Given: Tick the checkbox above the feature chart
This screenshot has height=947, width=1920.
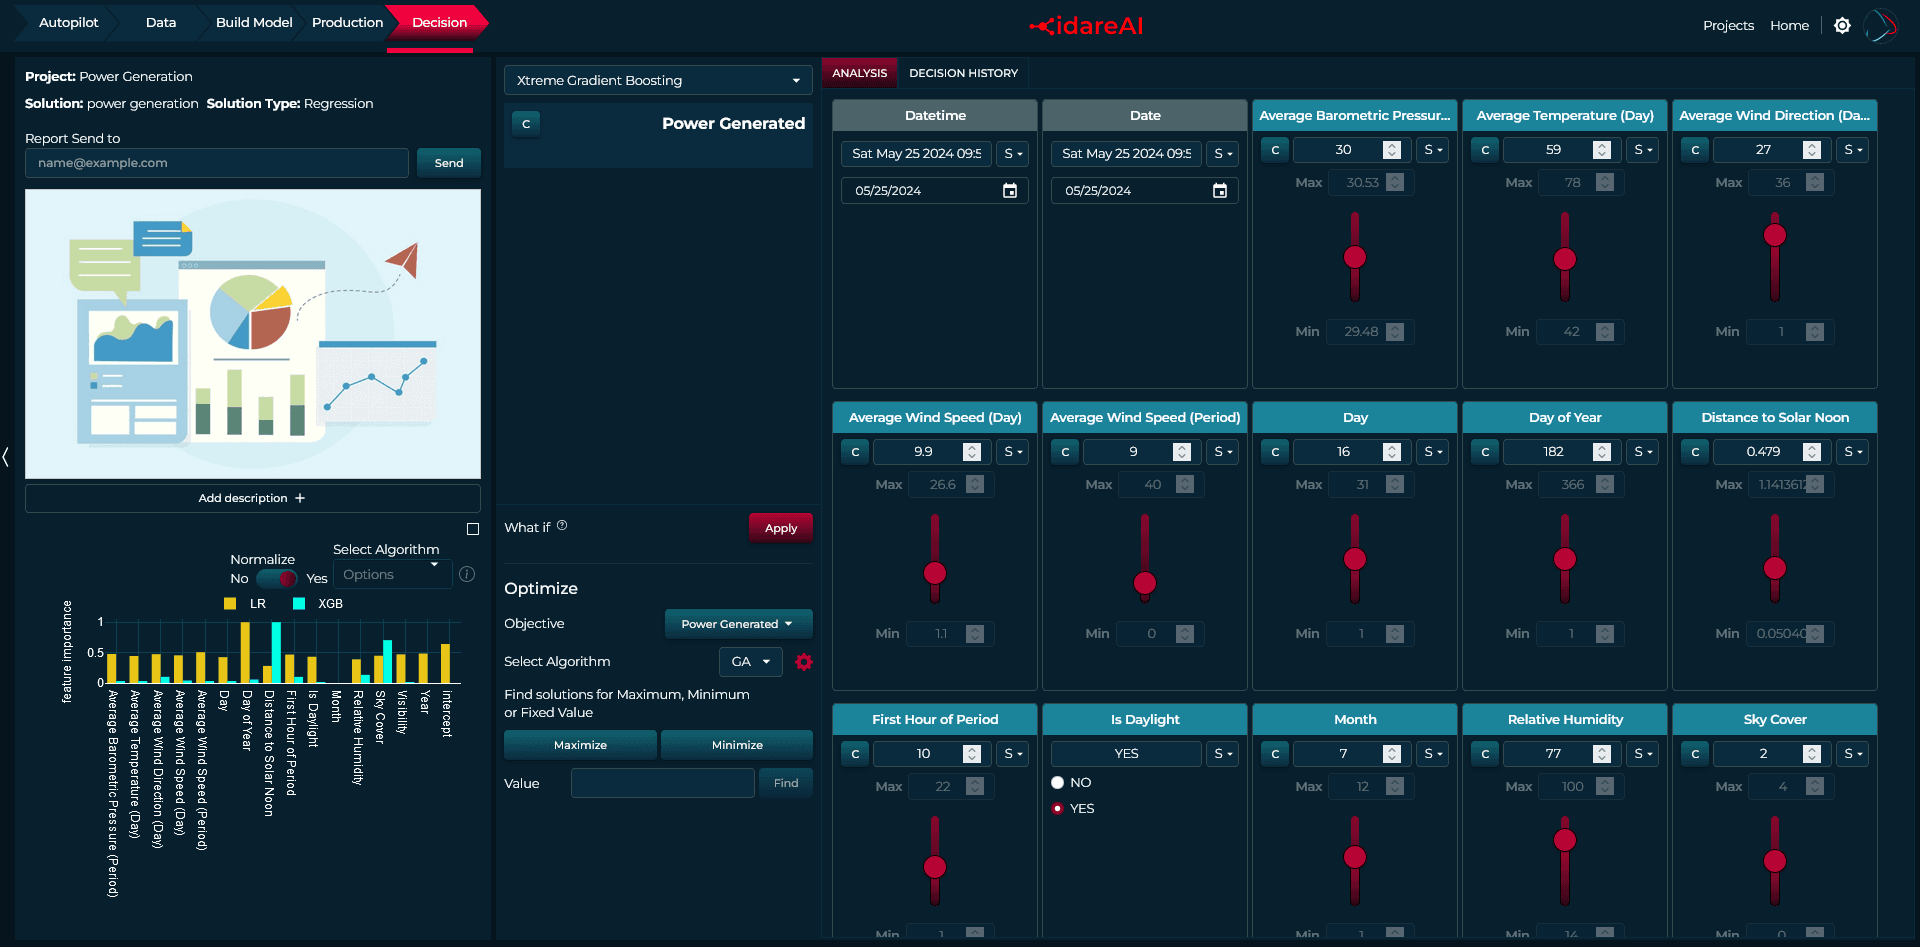Looking at the screenshot, I should click(x=473, y=529).
